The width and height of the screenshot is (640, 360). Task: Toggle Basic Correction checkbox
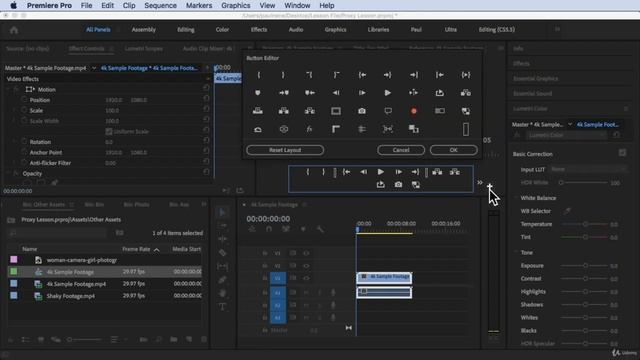[x=622, y=153]
